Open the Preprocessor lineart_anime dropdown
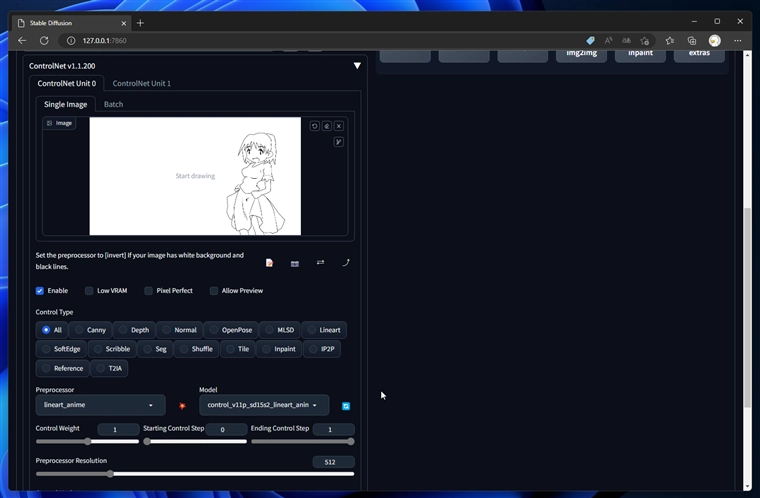 click(100, 405)
